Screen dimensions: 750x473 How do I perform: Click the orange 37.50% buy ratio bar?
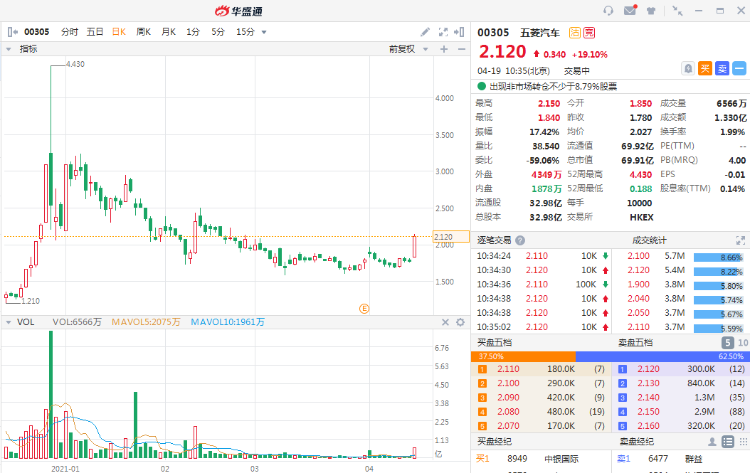[523, 356]
